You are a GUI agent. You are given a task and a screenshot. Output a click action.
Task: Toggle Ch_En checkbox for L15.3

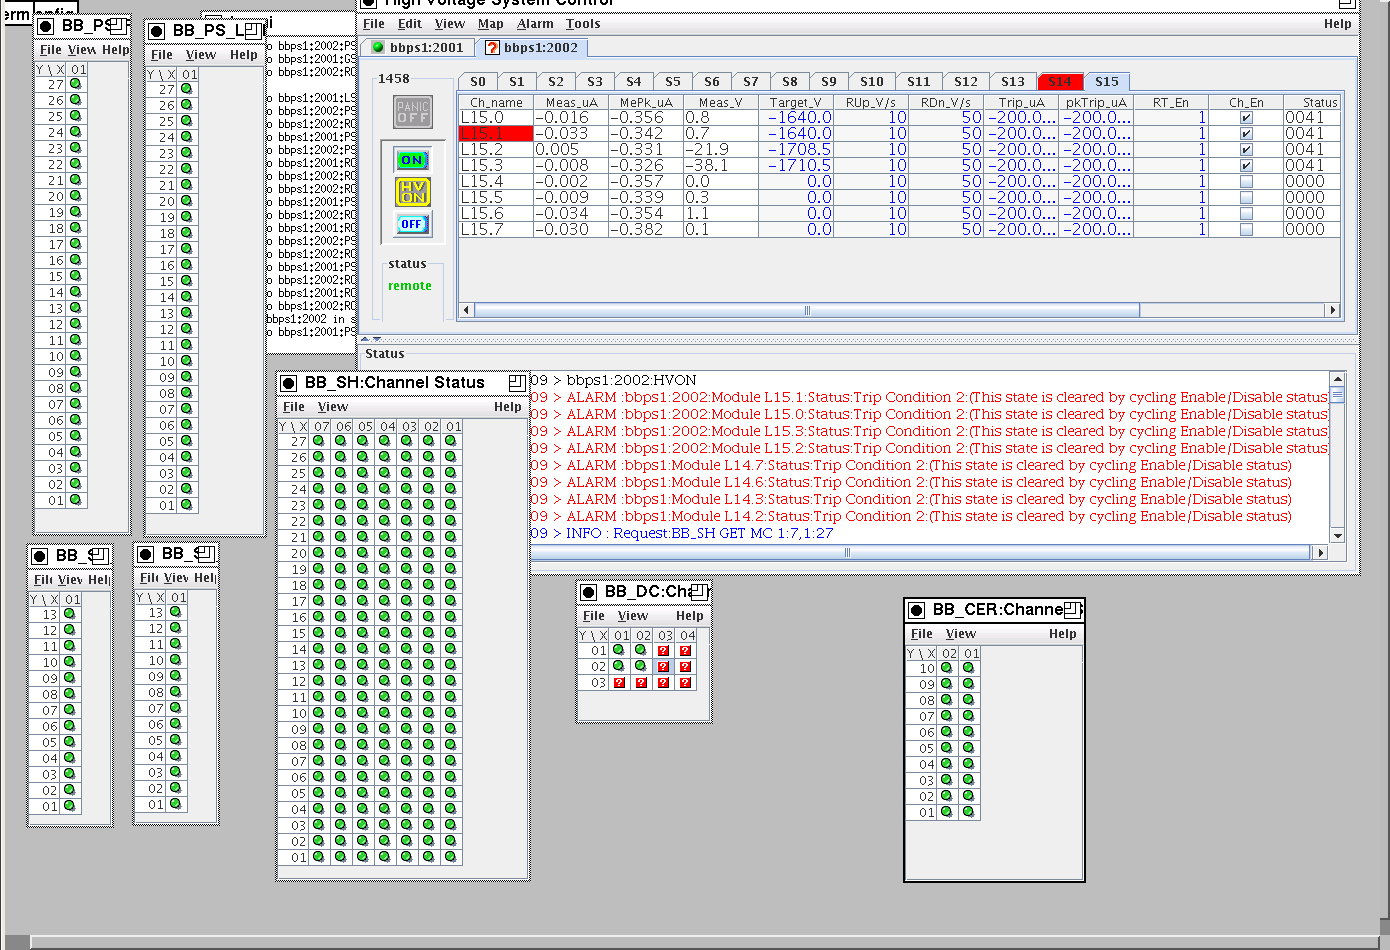click(x=1246, y=166)
